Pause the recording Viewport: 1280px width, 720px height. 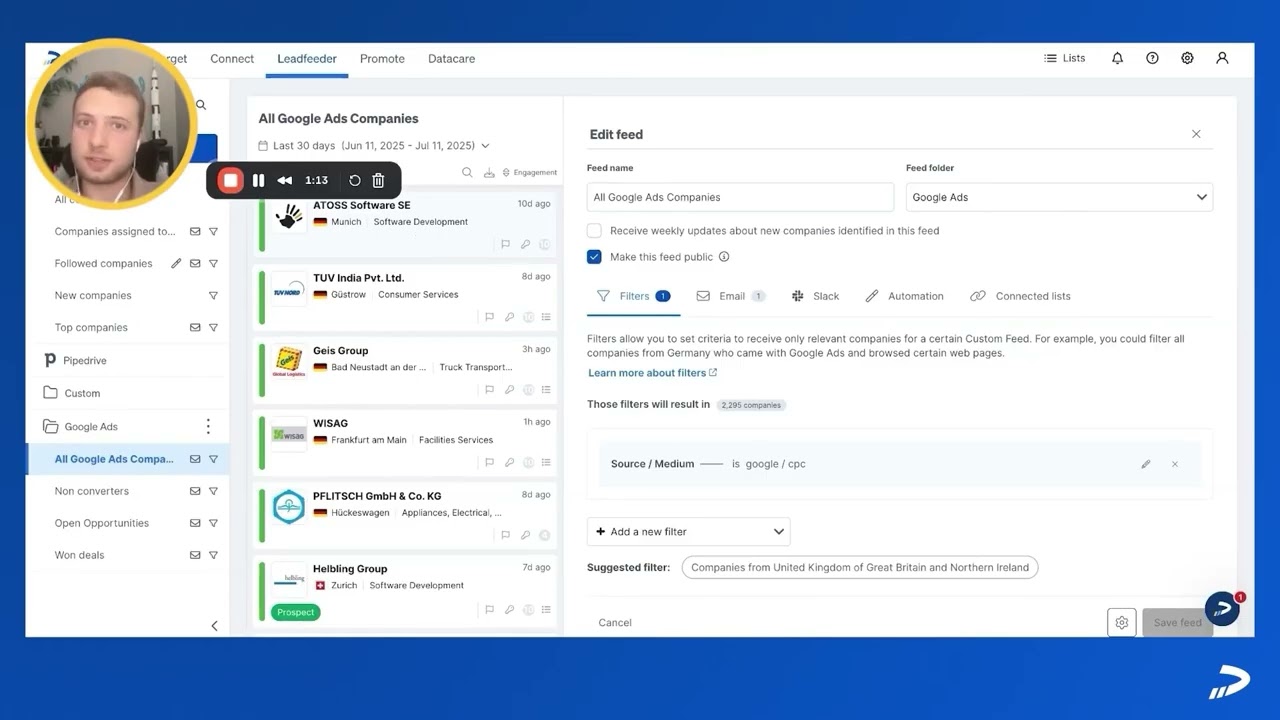(258, 180)
